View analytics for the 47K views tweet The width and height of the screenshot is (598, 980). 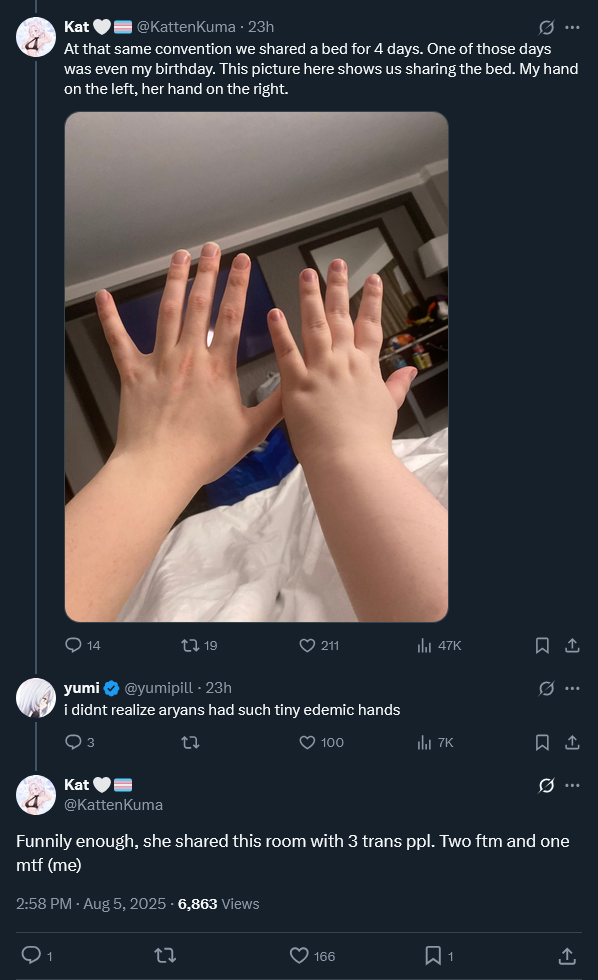point(424,645)
